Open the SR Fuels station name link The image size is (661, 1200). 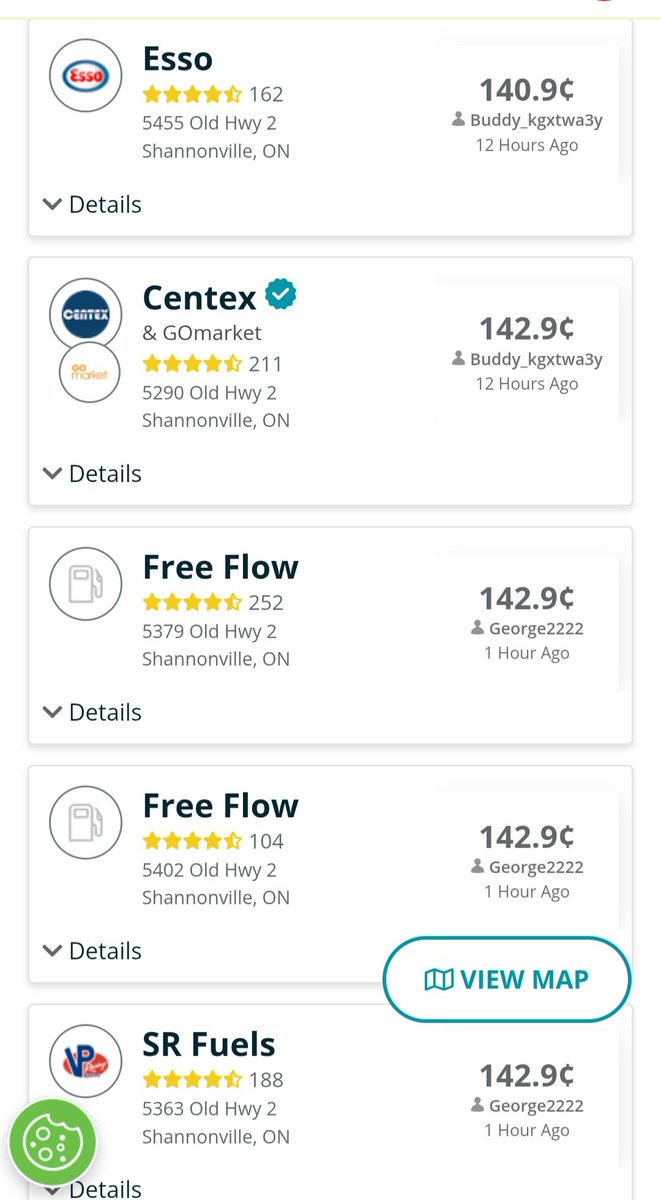(x=209, y=1044)
